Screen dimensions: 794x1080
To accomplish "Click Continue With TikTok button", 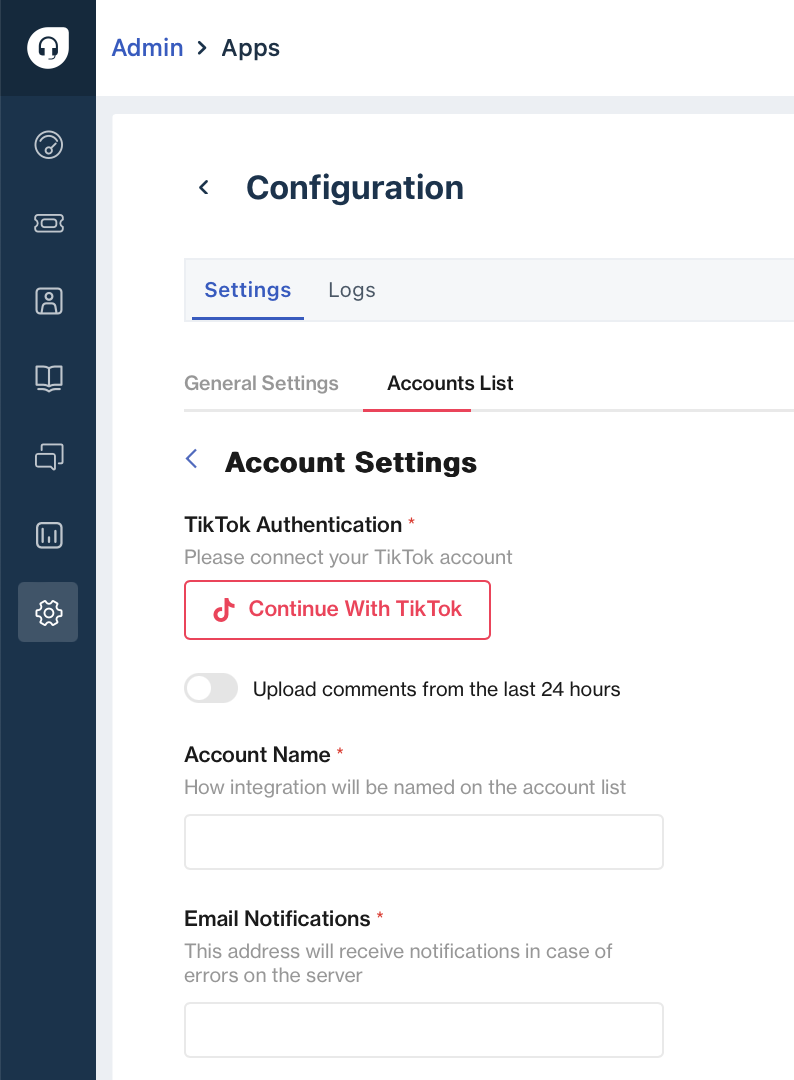I will (337, 610).
